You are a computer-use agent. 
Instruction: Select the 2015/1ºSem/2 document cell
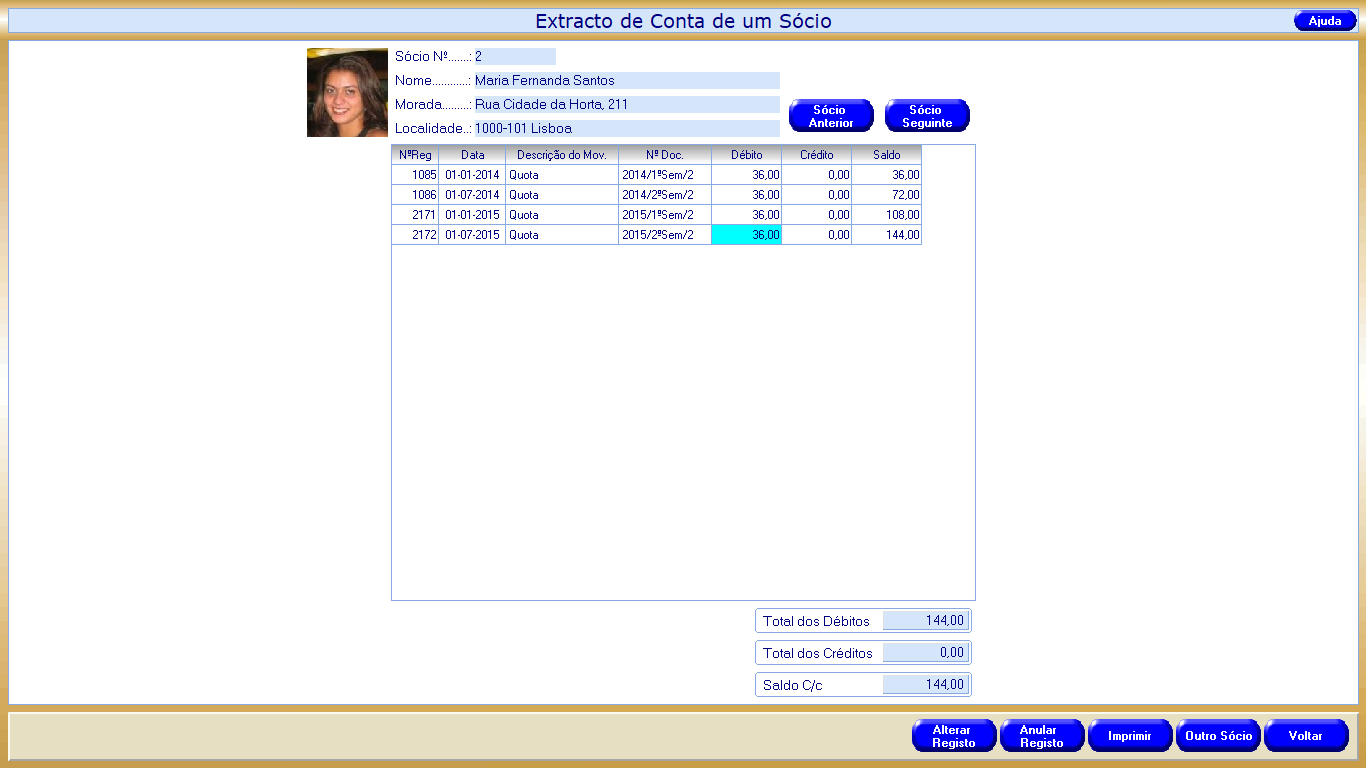[x=664, y=215]
